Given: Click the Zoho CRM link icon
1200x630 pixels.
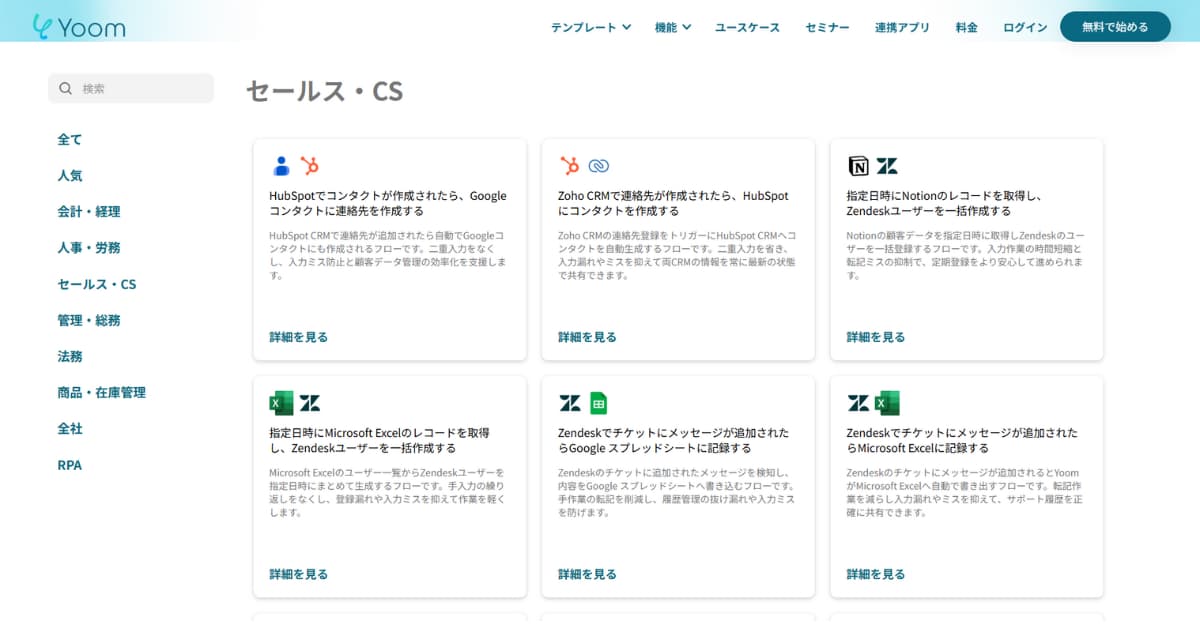Looking at the screenshot, I should click(x=599, y=166).
